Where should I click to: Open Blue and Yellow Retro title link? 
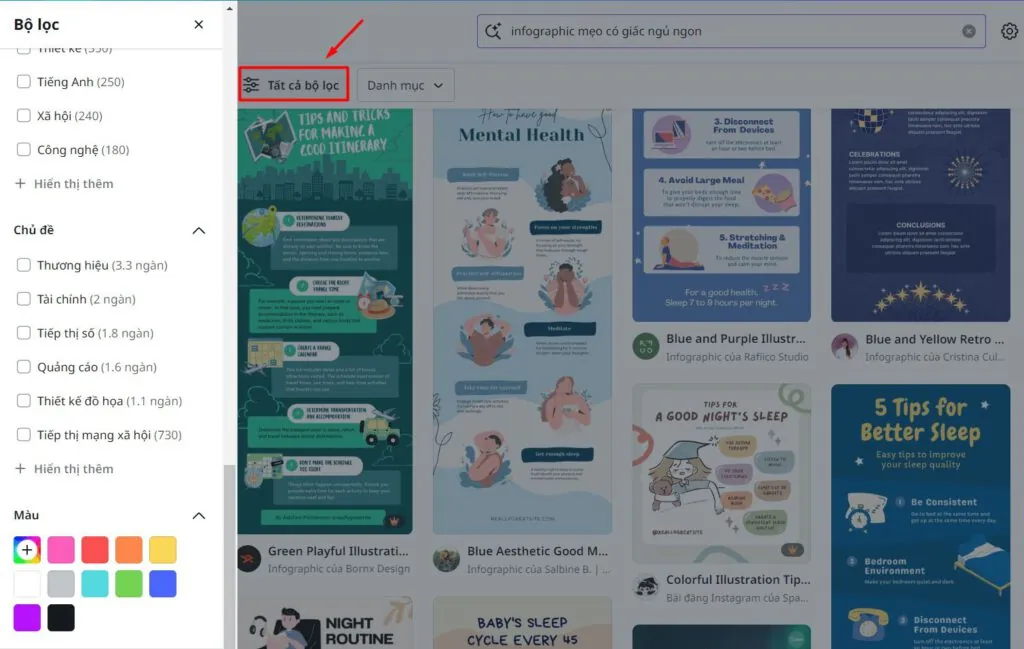click(935, 340)
